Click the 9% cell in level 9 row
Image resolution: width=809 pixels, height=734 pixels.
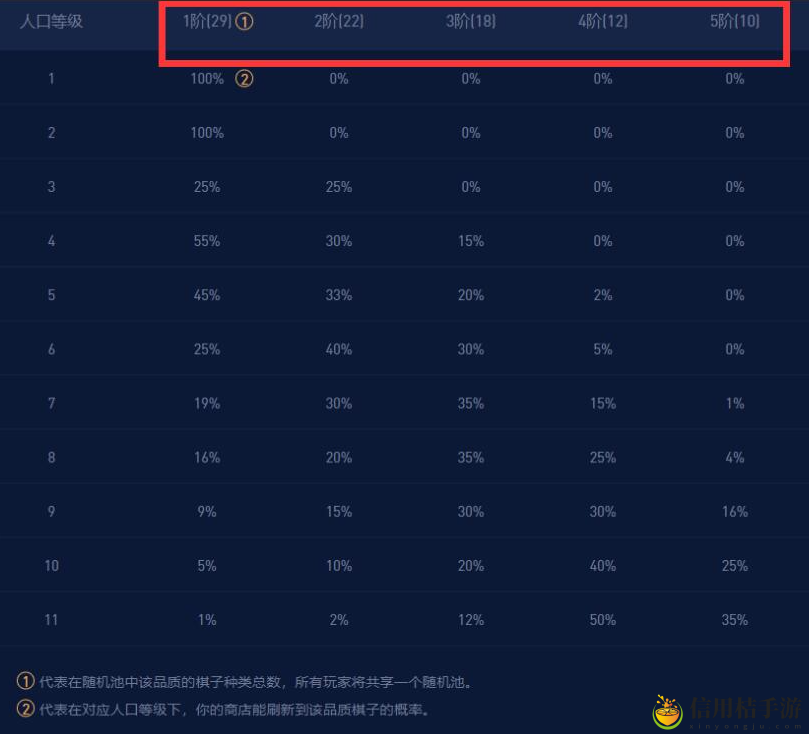(207, 512)
